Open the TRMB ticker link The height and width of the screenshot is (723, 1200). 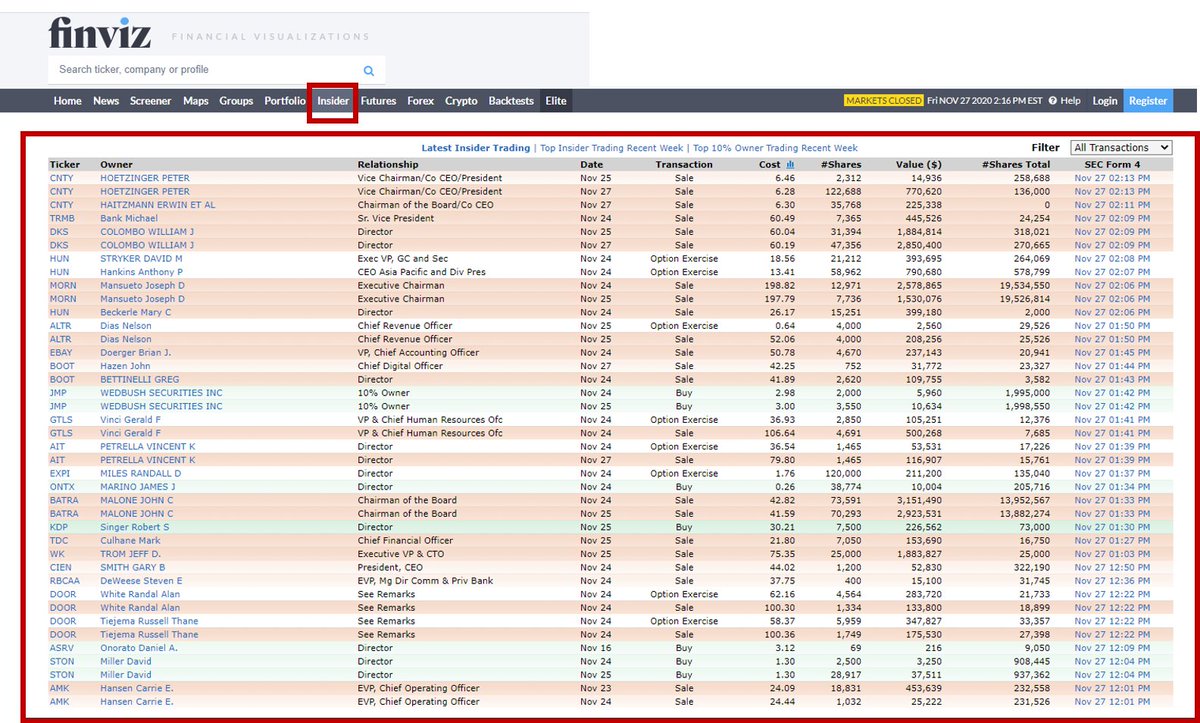pyautogui.click(x=62, y=218)
